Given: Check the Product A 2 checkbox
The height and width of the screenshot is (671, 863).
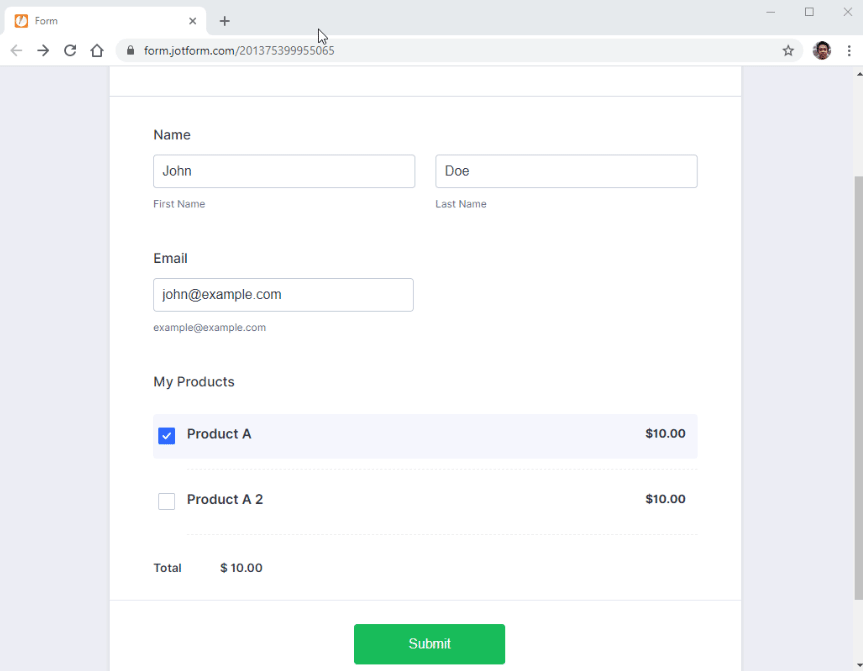Looking at the screenshot, I should coord(166,501).
